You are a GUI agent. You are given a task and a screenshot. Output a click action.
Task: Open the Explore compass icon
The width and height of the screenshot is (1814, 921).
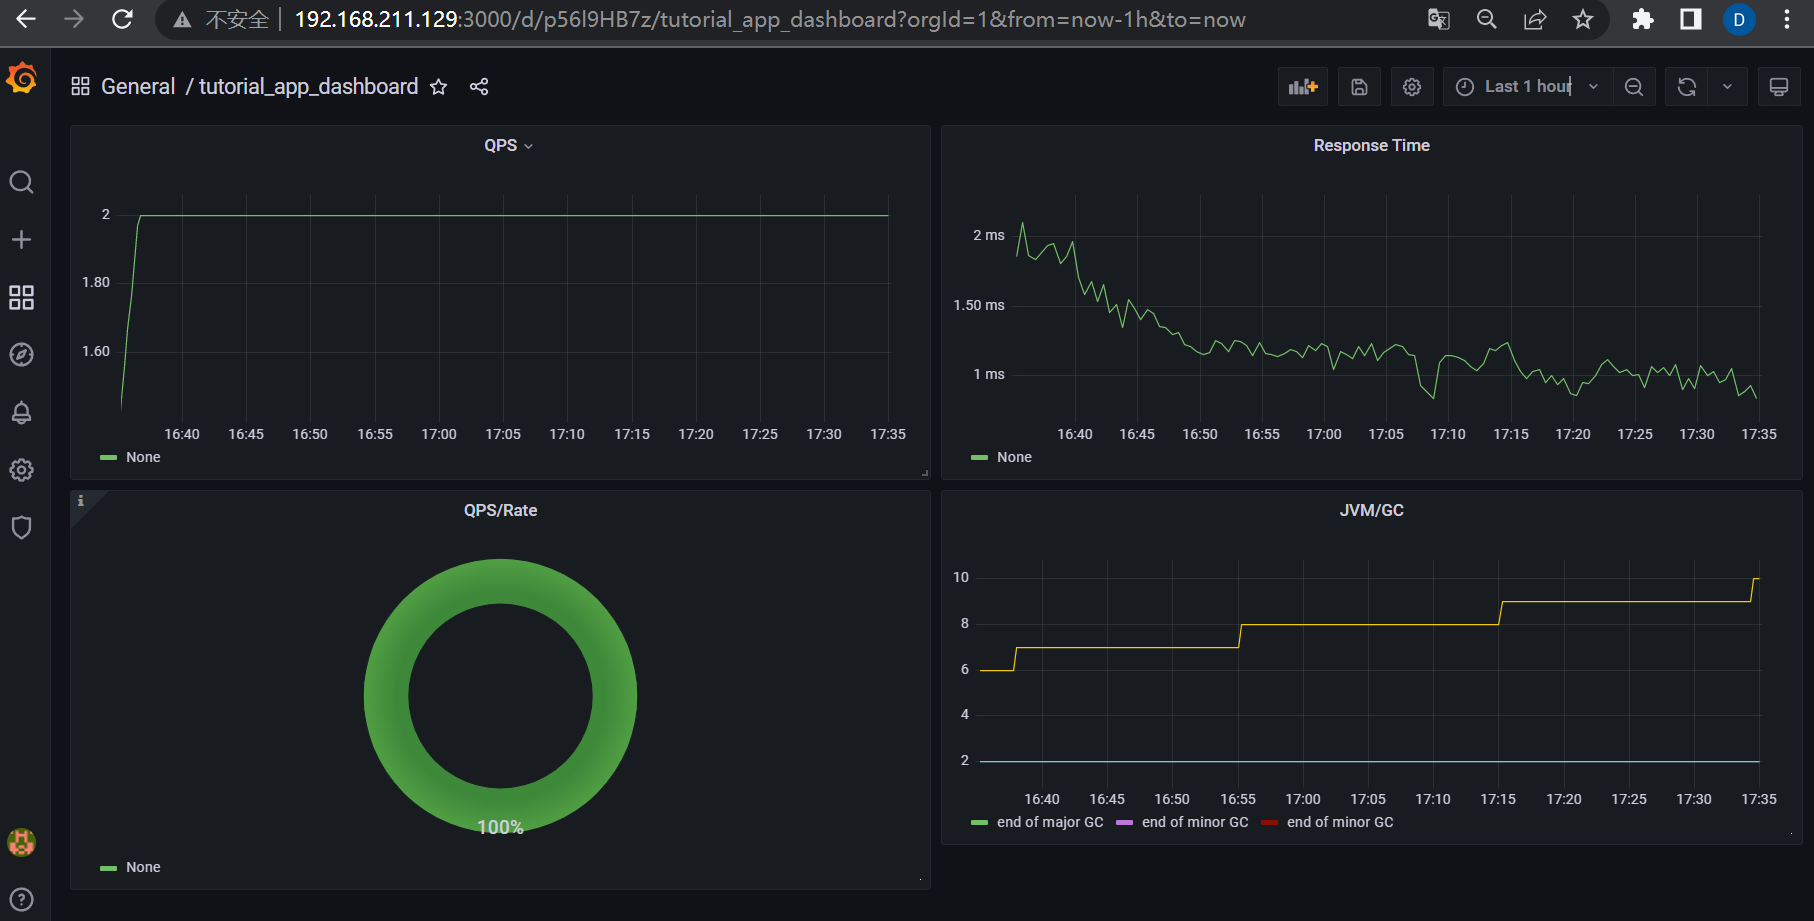tap(21, 355)
